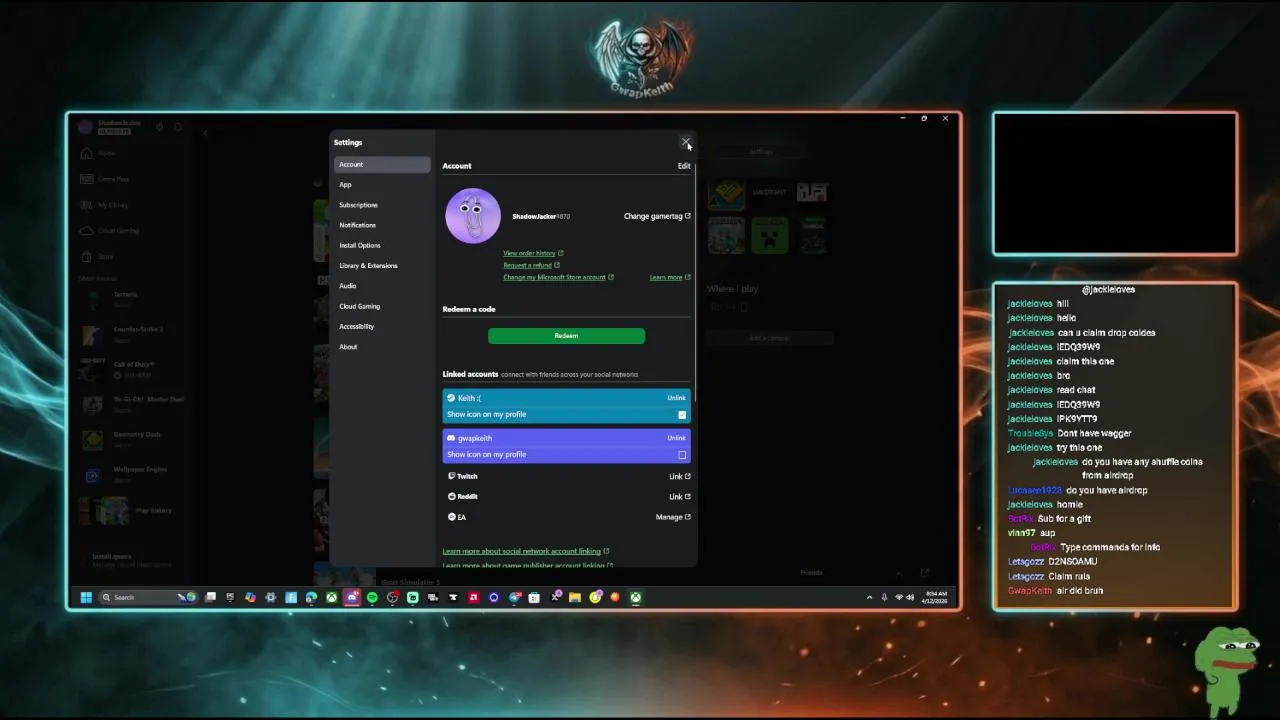The height and width of the screenshot is (720, 1280).
Task: Click Link for the Twitch account
Action: coord(679,476)
